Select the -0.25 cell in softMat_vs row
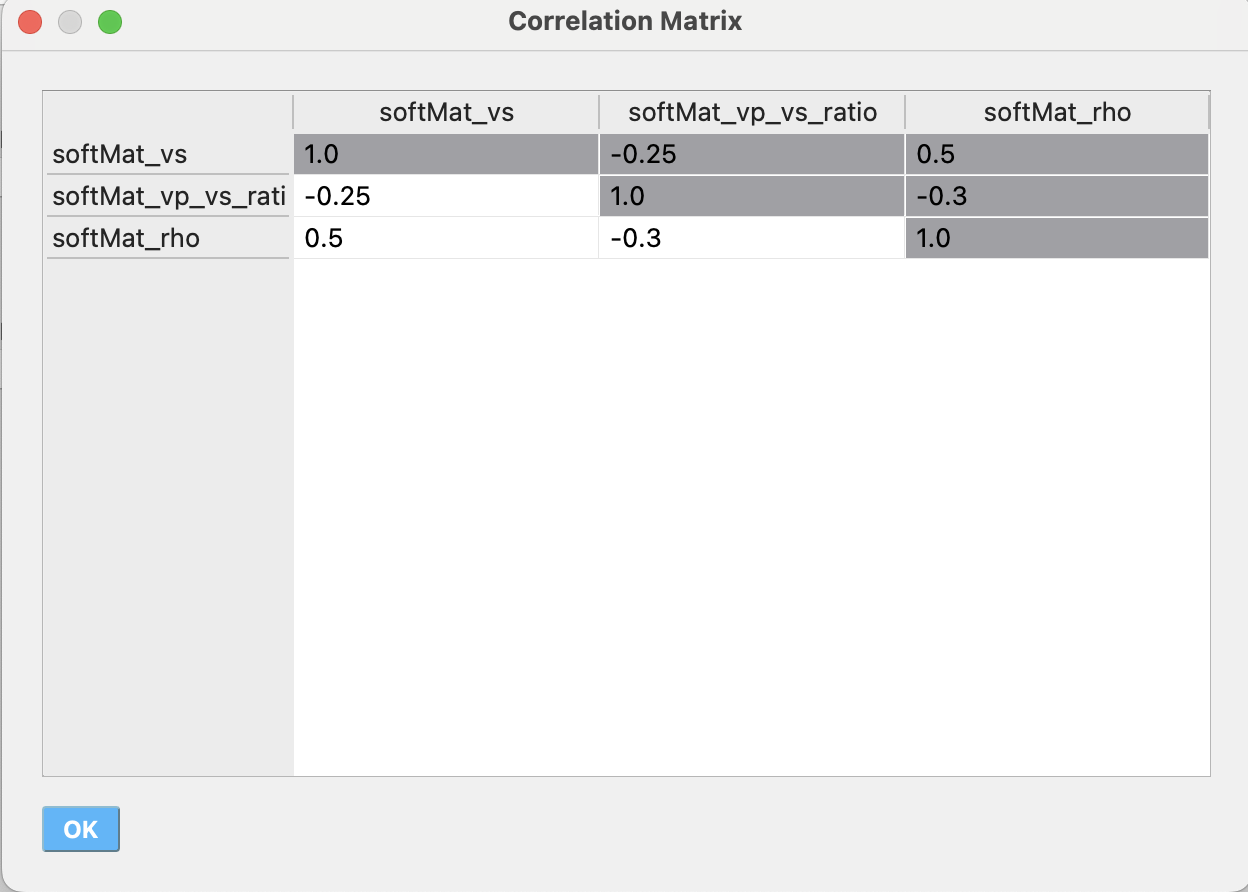The image size is (1248, 892). coord(752,154)
